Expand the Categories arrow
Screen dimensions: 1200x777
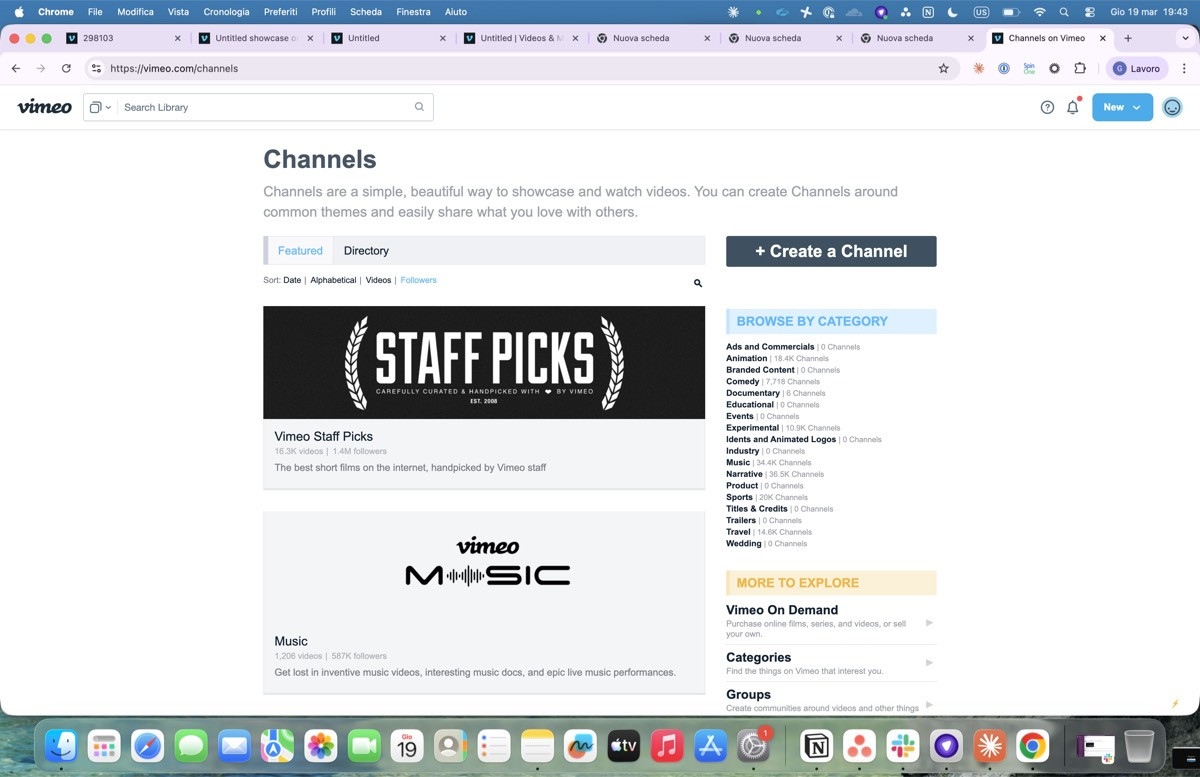pyautogui.click(x=929, y=662)
